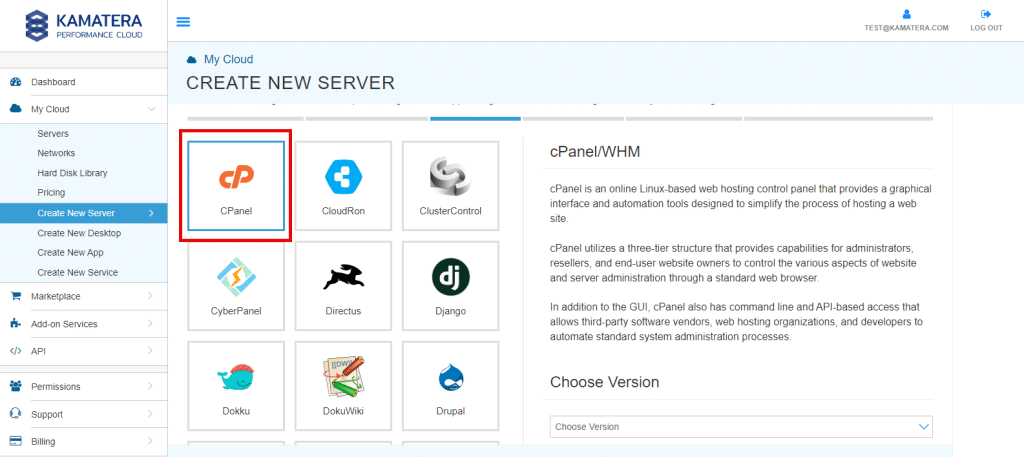Toggle the hamburger menu icon
Screen dimensions: 1024x457
click(184, 22)
